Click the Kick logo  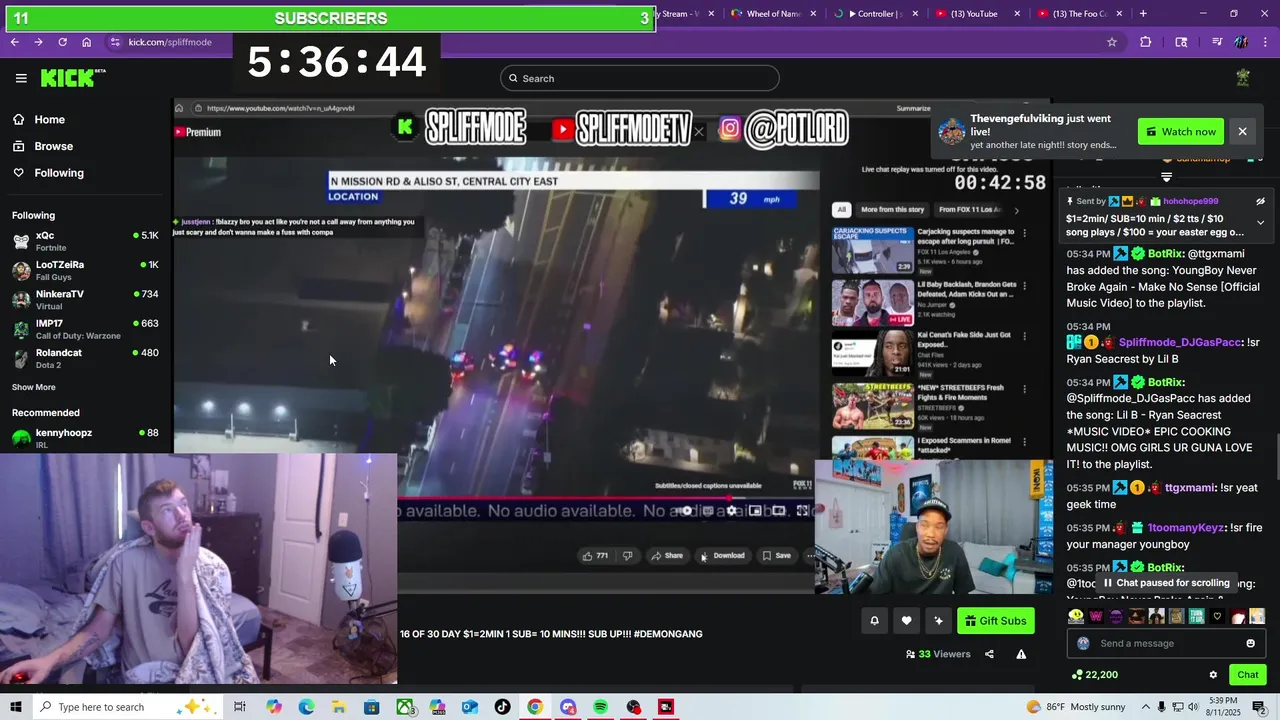(x=72, y=78)
